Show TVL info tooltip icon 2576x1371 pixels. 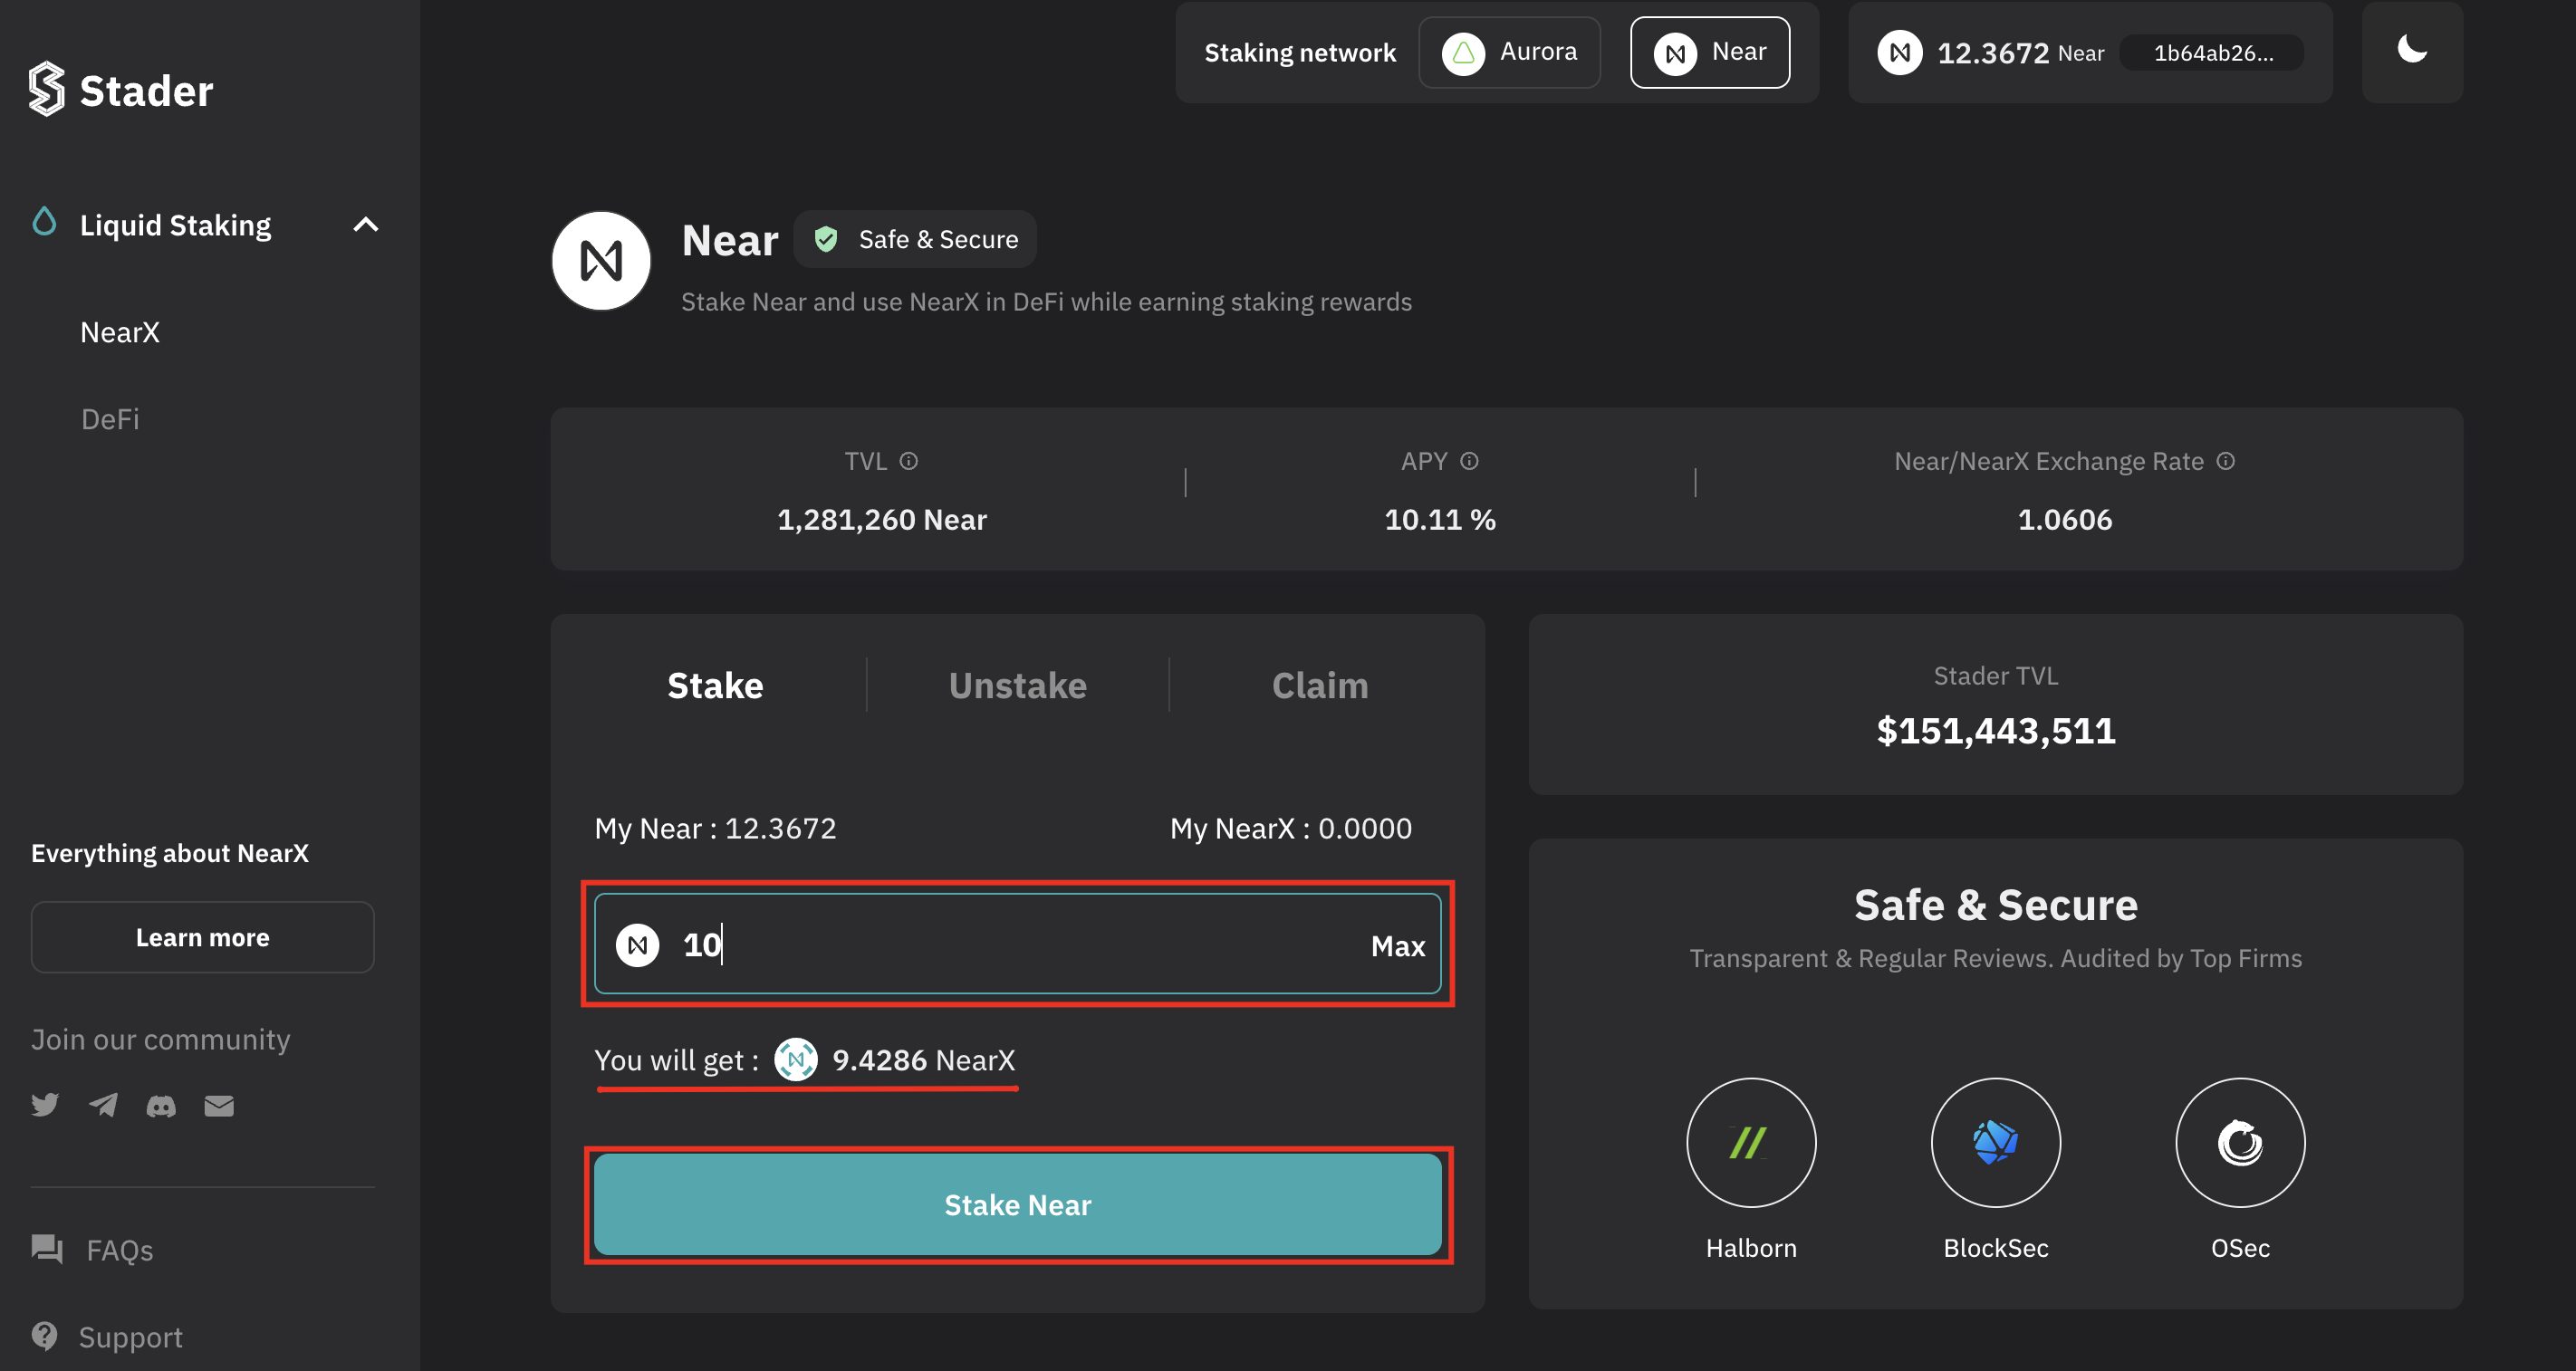[908, 461]
